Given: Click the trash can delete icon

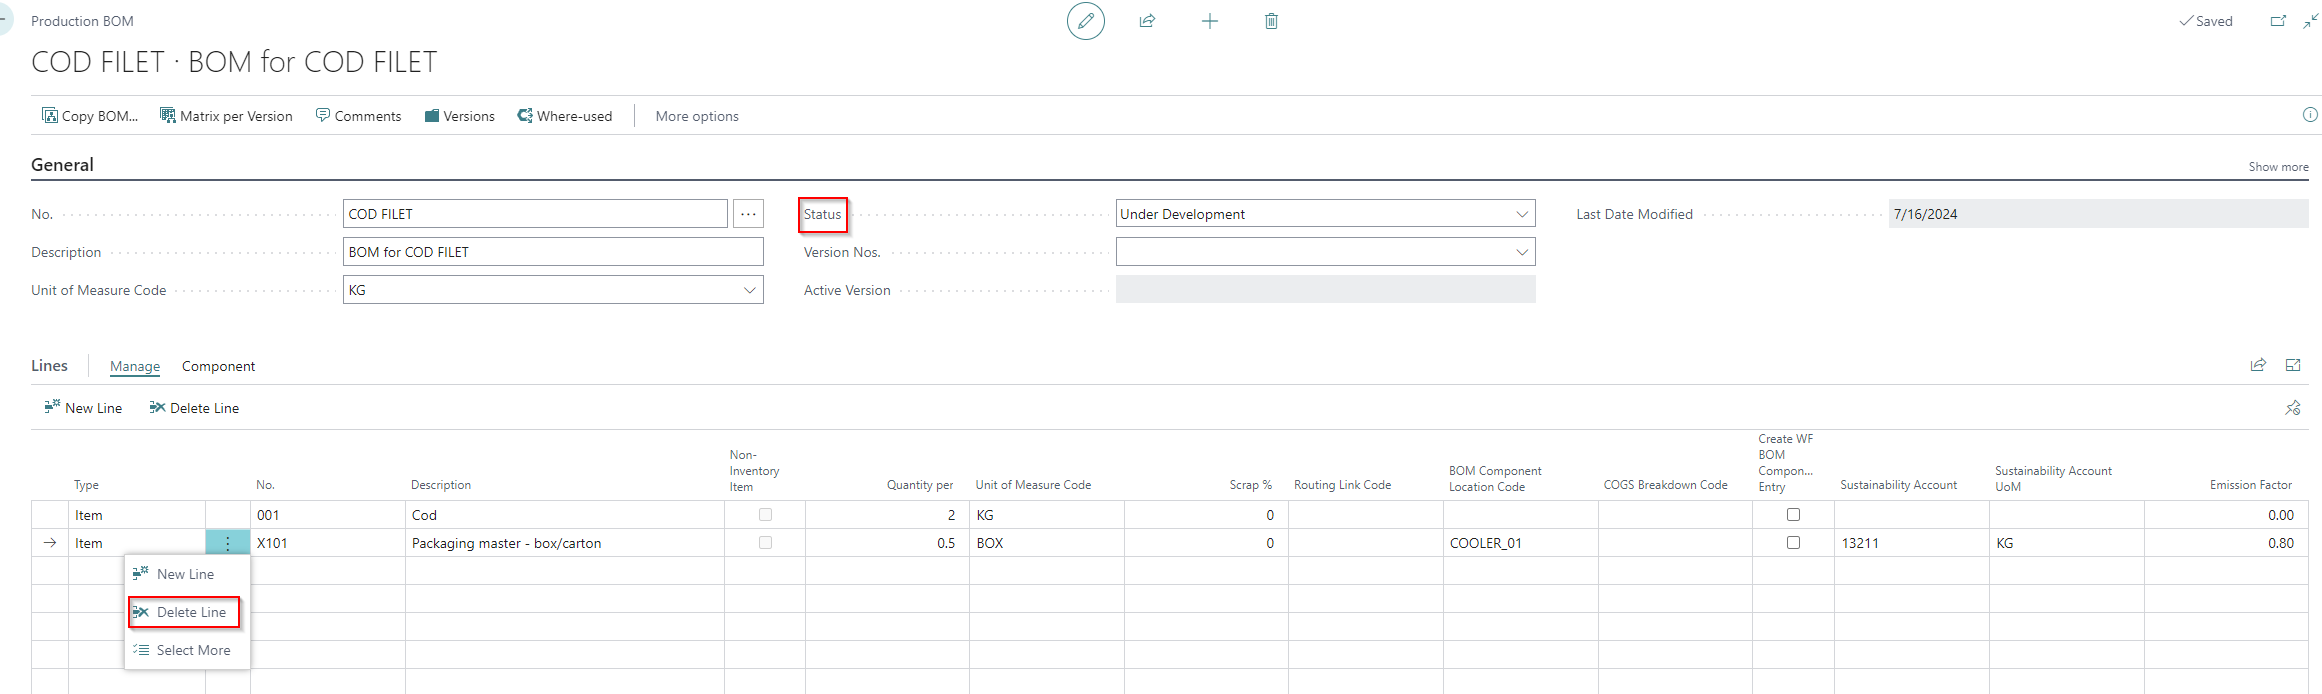Looking at the screenshot, I should tap(1271, 21).
